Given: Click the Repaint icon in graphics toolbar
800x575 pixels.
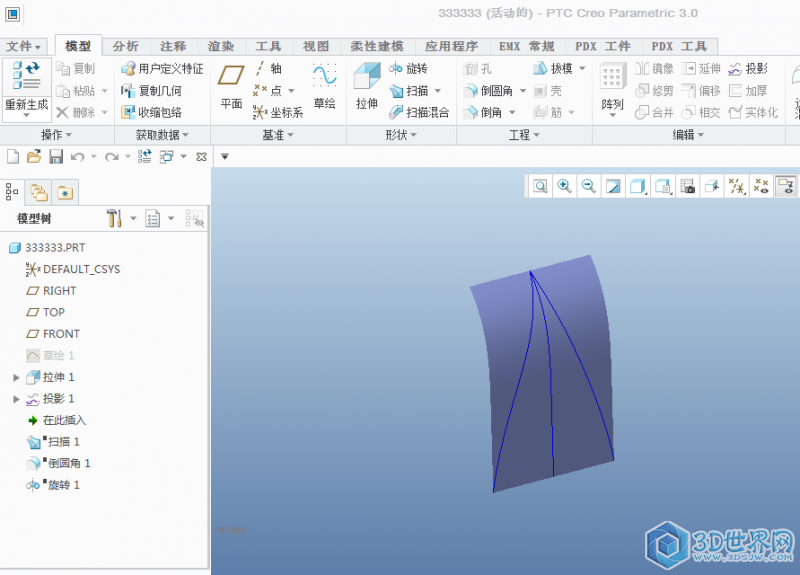Looking at the screenshot, I should pyautogui.click(x=613, y=186).
